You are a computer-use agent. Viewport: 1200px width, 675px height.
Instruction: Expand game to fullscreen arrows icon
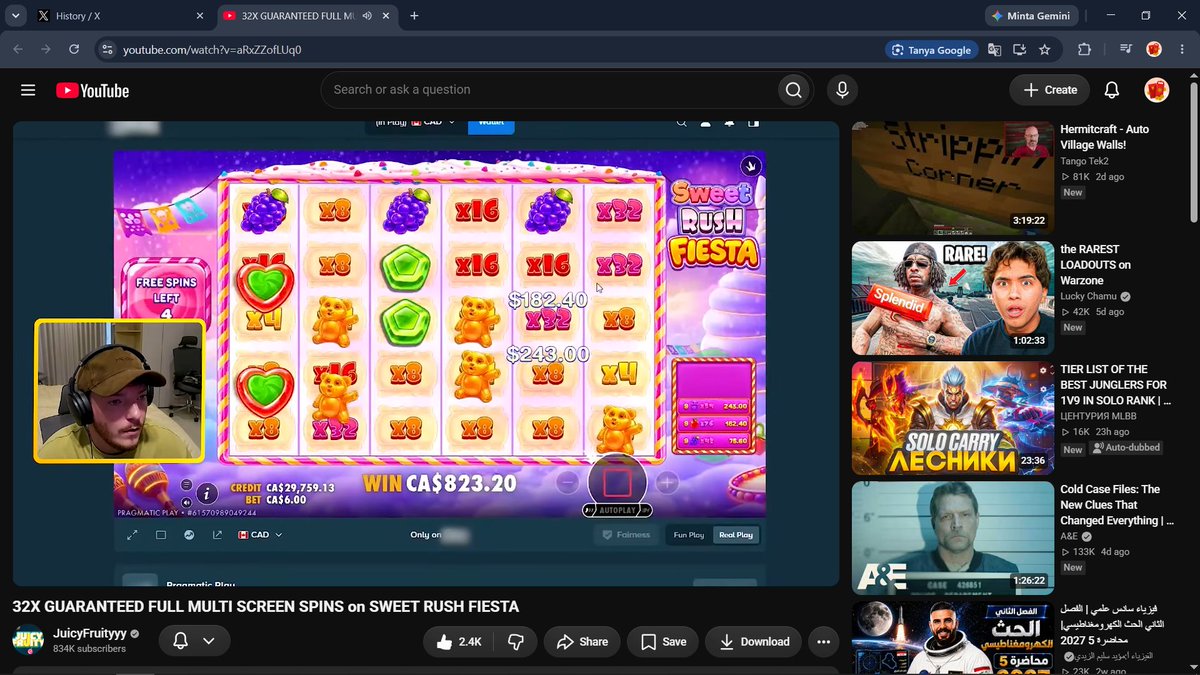(132, 535)
